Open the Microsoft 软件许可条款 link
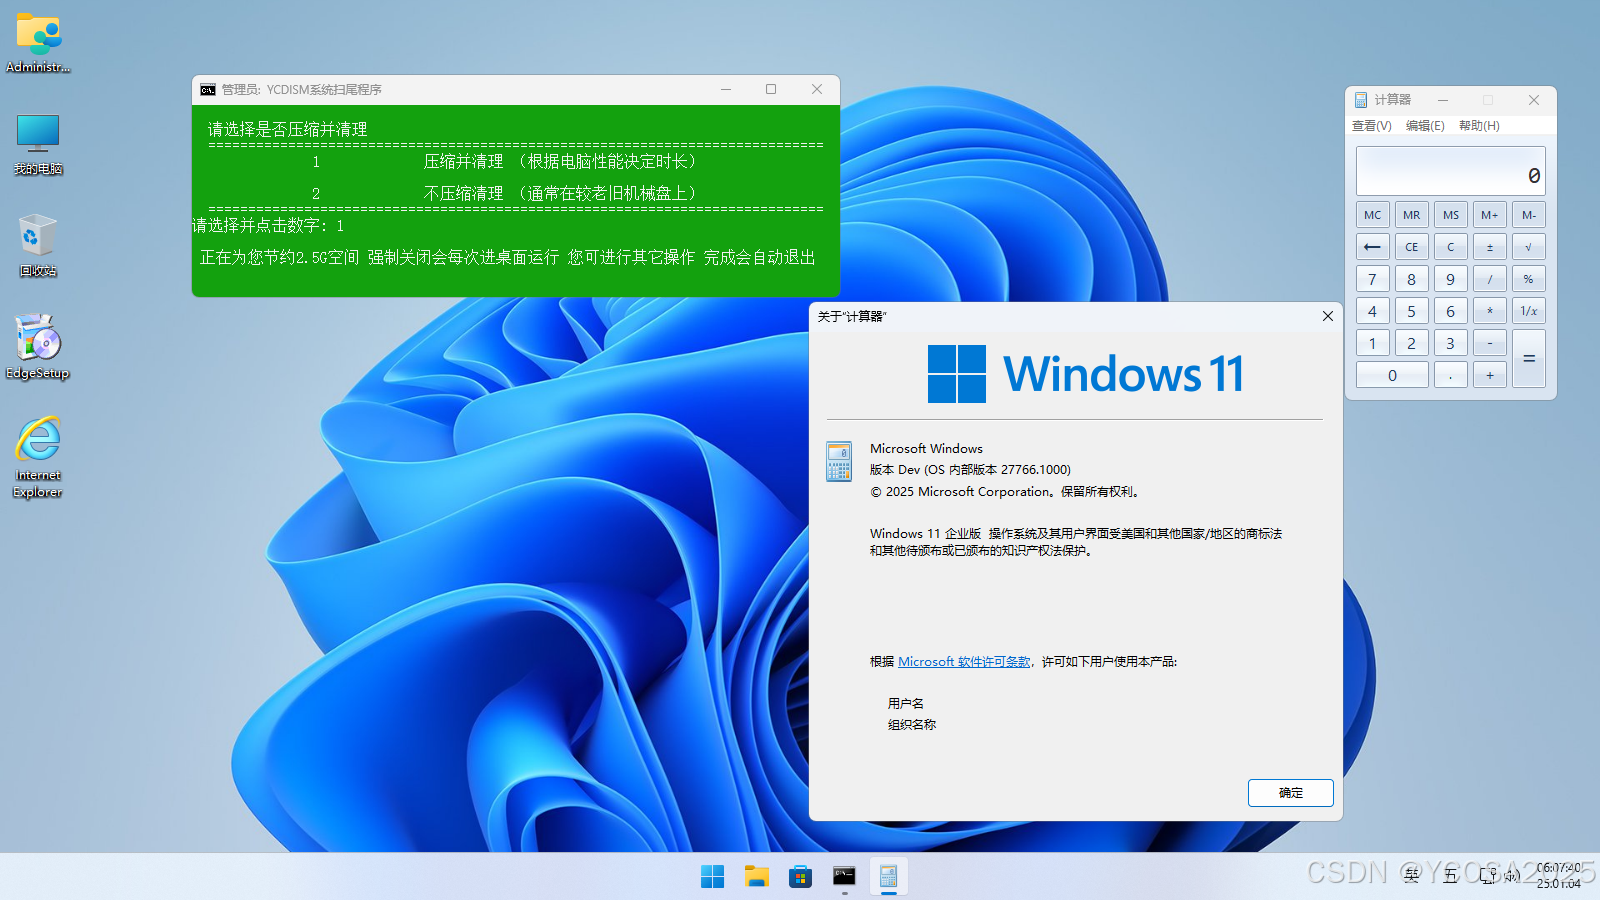The width and height of the screenshot is (1600, 900). click(x=964, y=662)
